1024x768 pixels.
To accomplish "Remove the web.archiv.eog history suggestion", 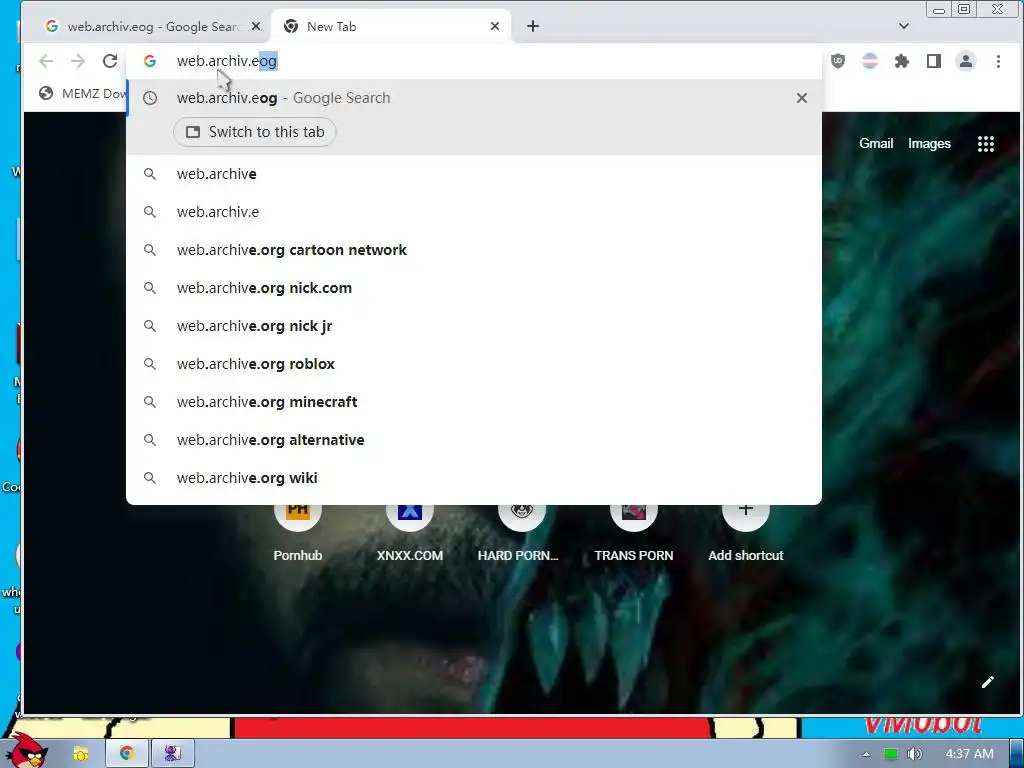I will tap(802, 98).
